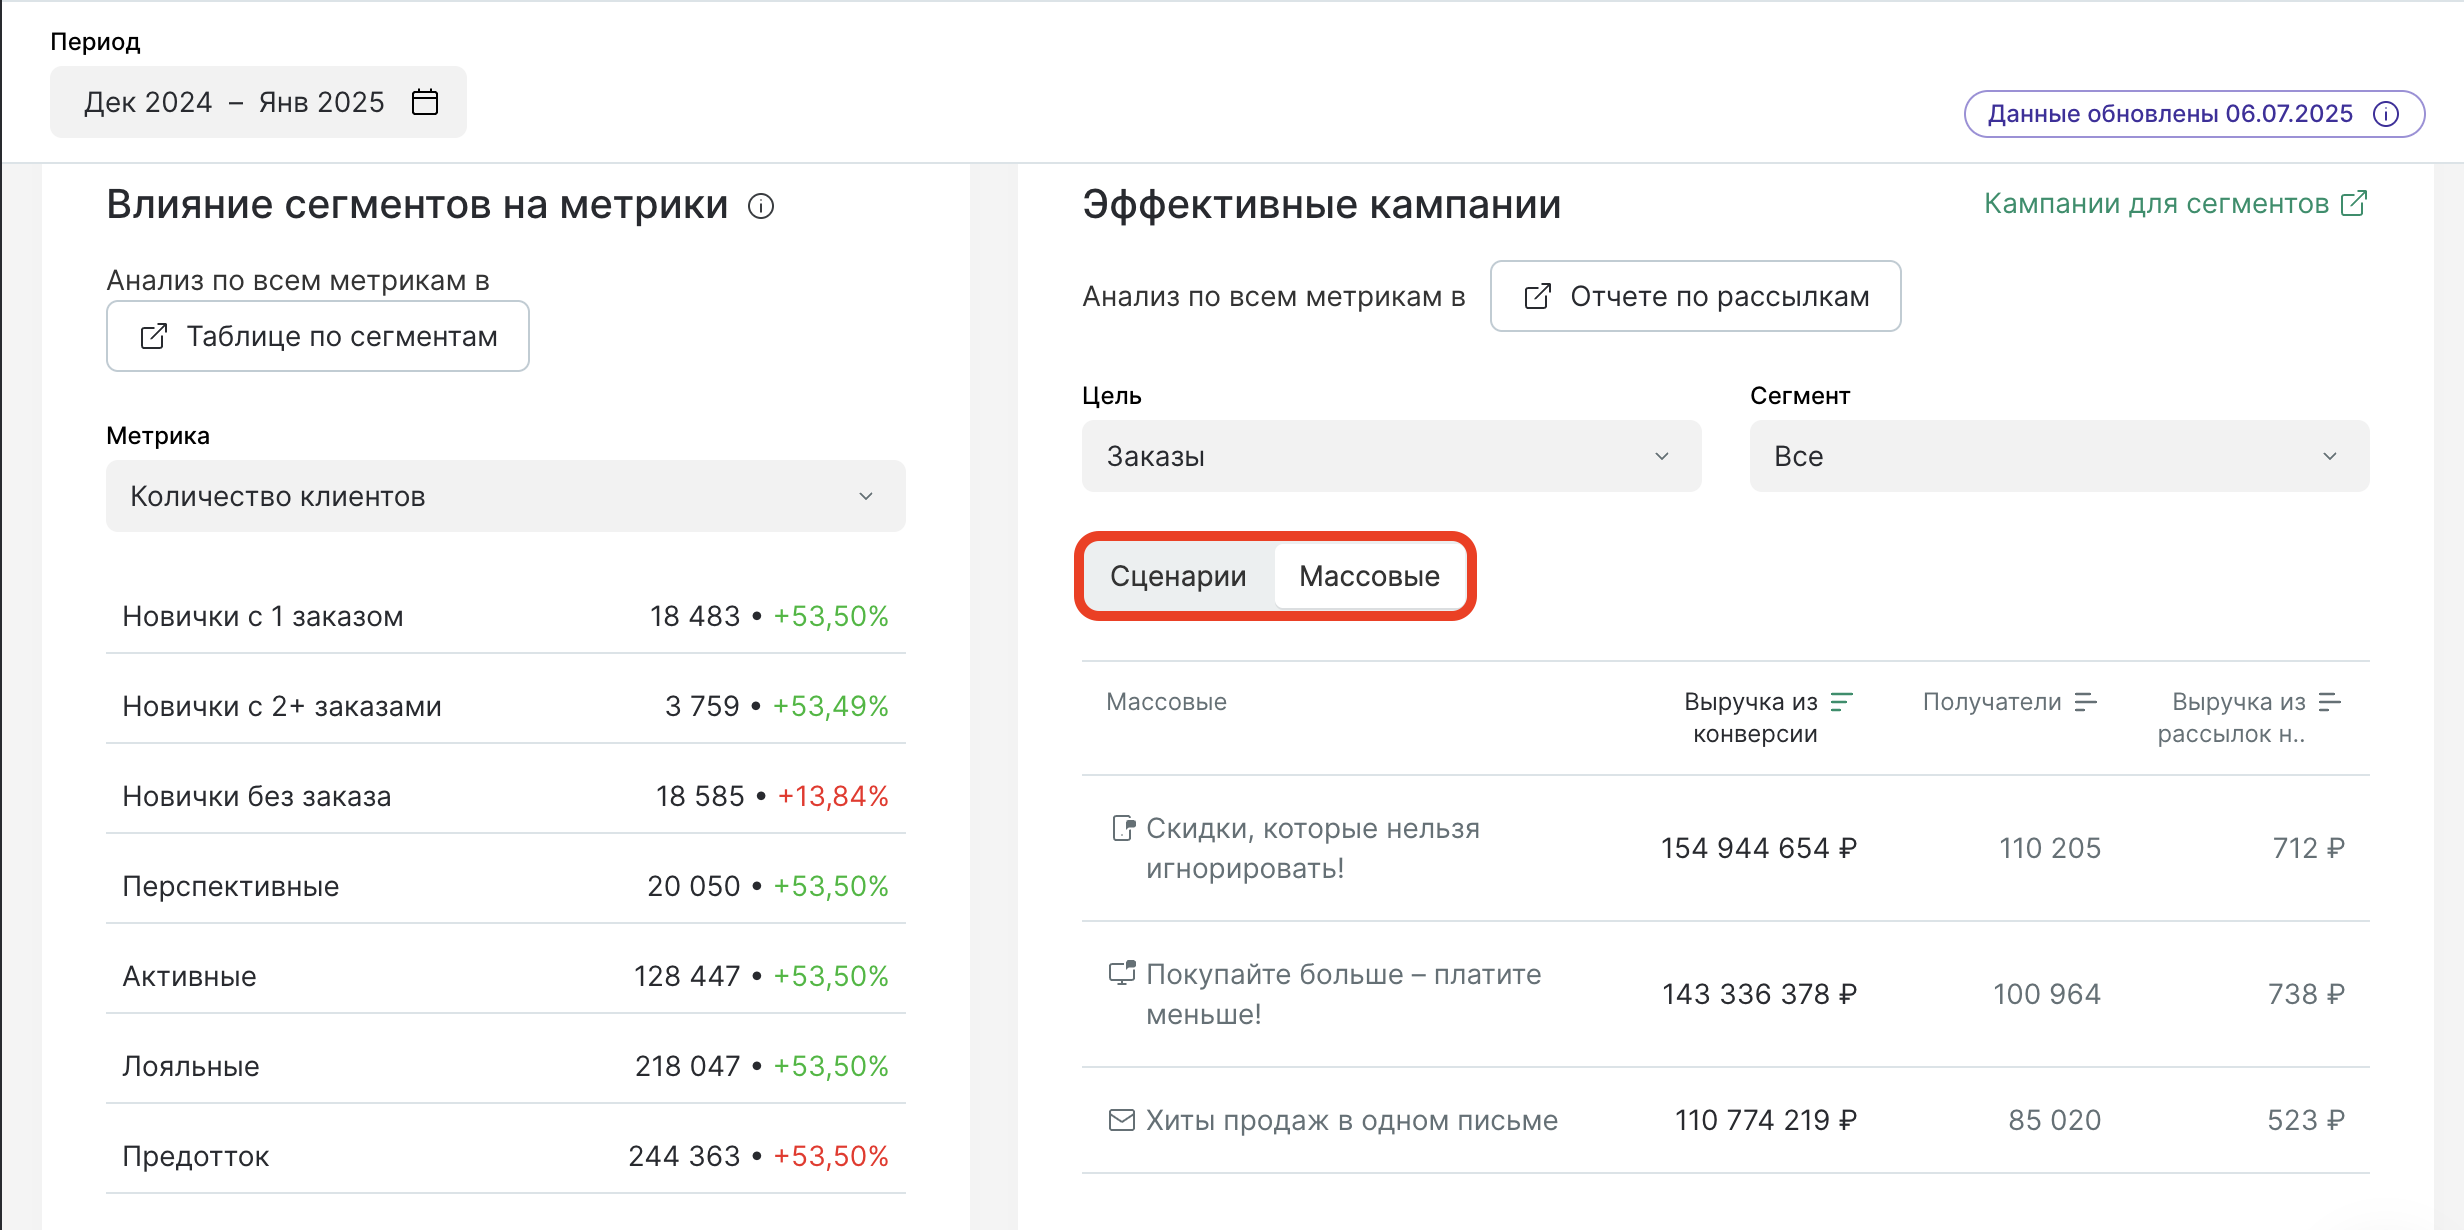The image size is (2464, 1230).
Task: Open campaign Покупайте больше – платите меньше!
Action: (x=1343, y=994)
